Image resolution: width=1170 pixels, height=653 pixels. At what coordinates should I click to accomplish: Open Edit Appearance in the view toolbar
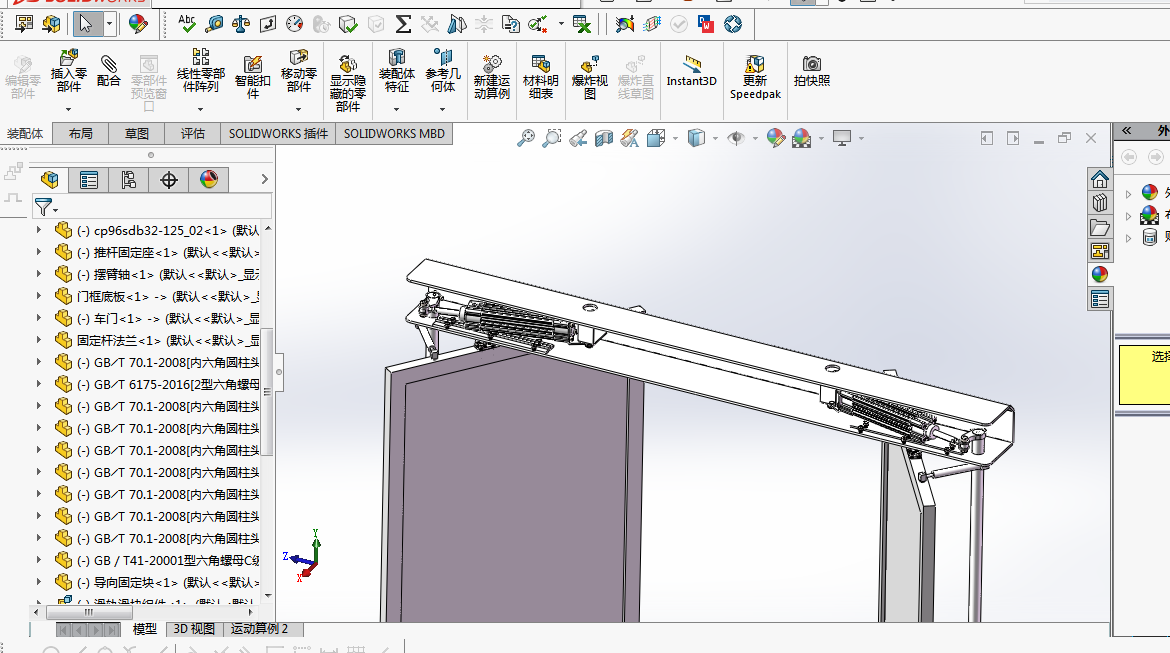pyautogui.click(x=775, y=138)
